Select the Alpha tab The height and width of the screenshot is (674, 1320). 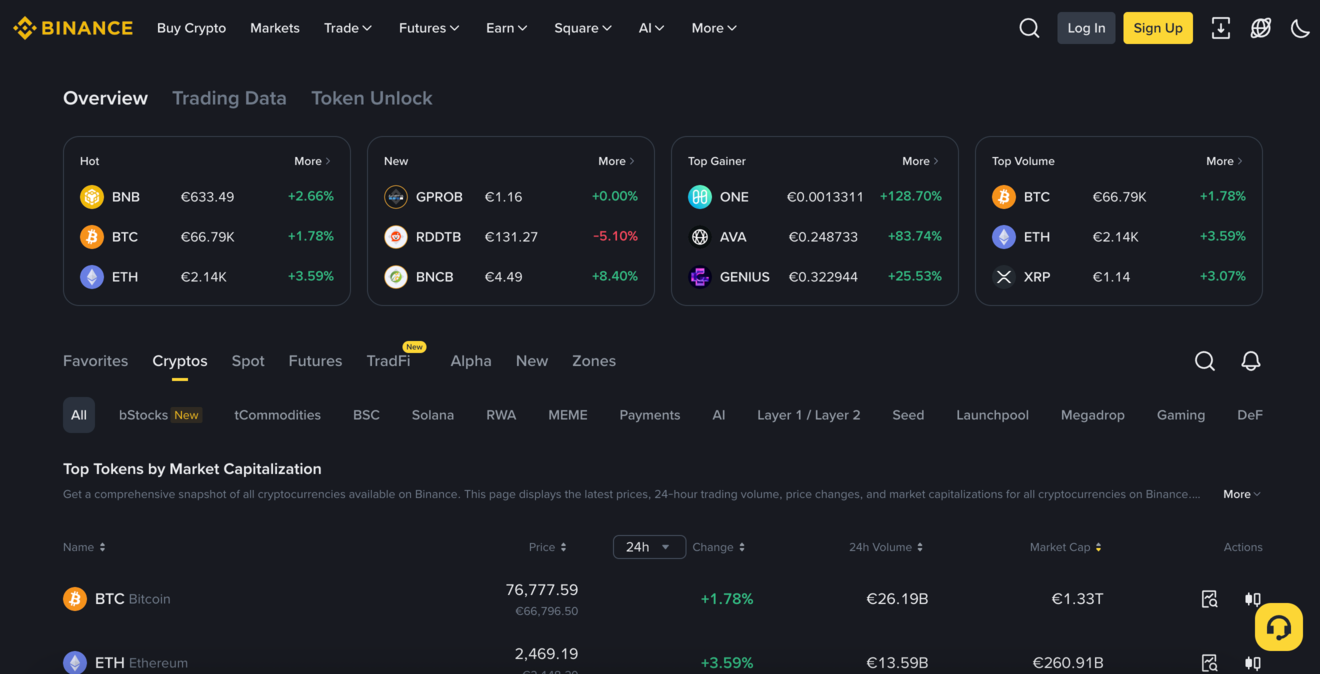pos(471,361)
